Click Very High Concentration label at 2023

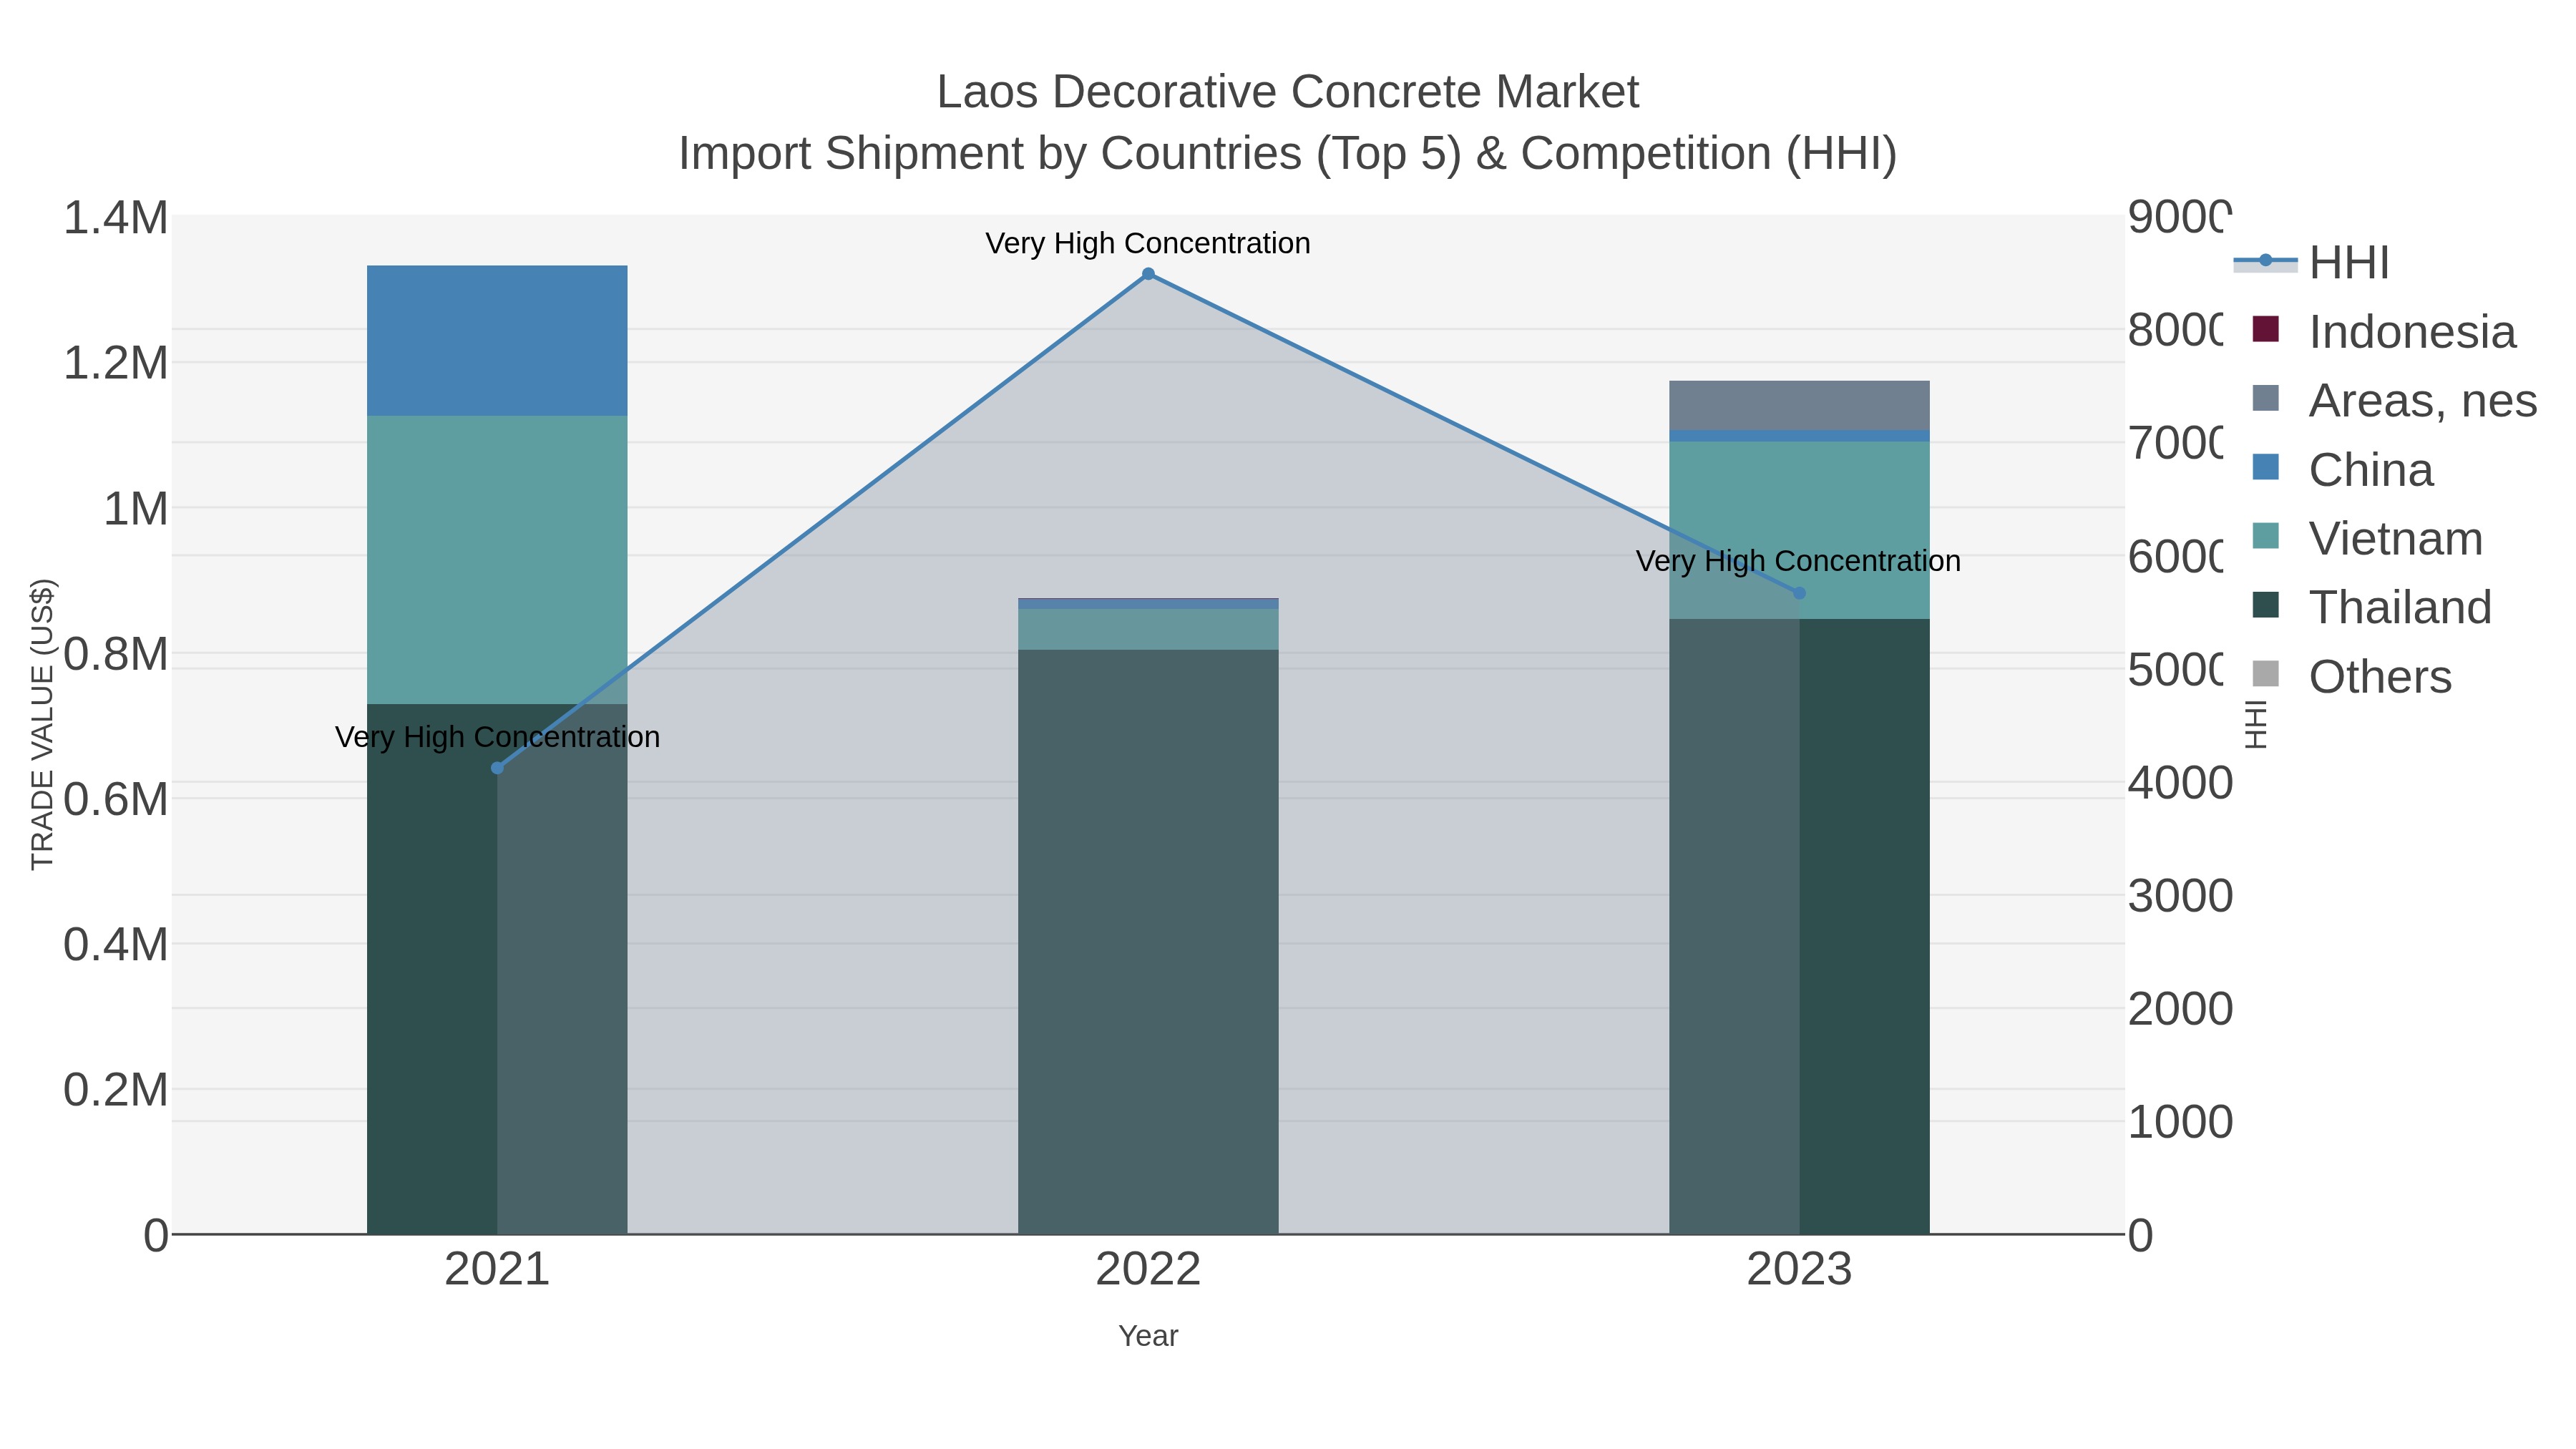(x=1798, y=561)
